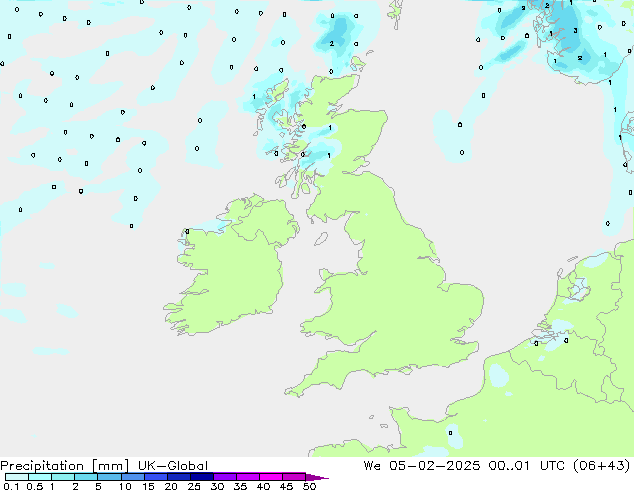
Task: Click the 25–30 mm navy legend swatch
Action: 202,477
